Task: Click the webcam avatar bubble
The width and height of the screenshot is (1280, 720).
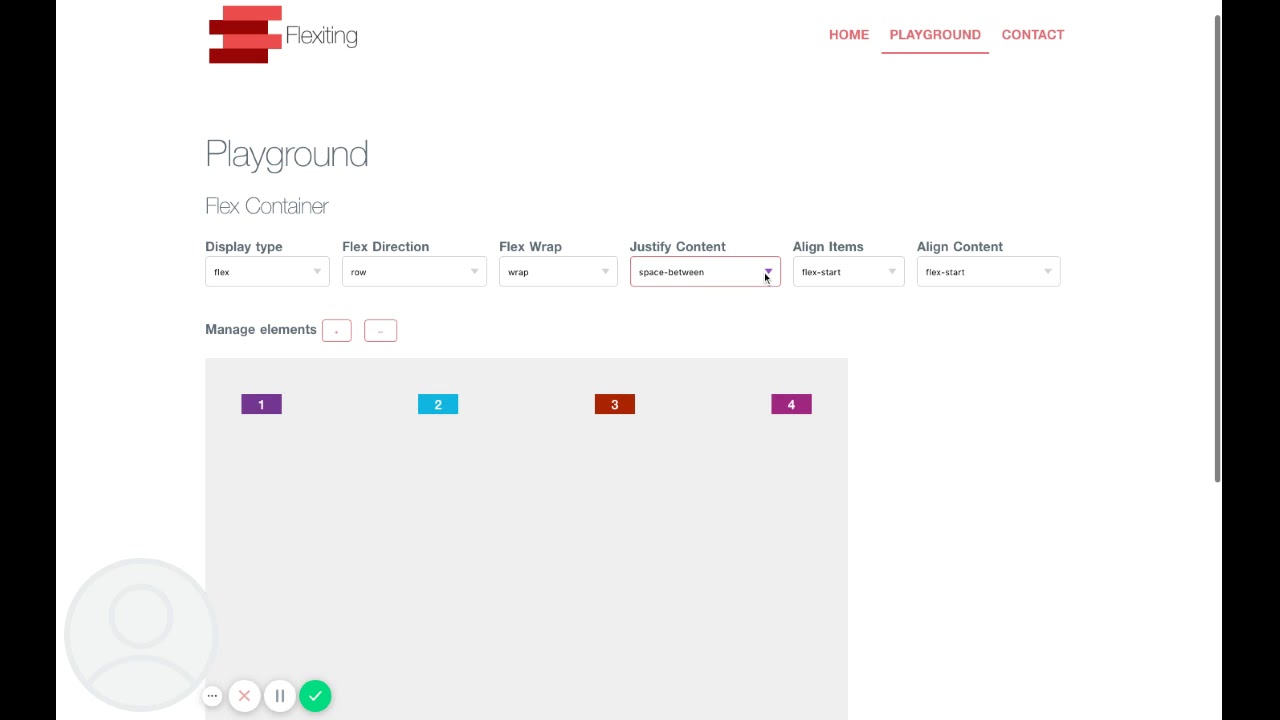Action: [x=141, y=634]
